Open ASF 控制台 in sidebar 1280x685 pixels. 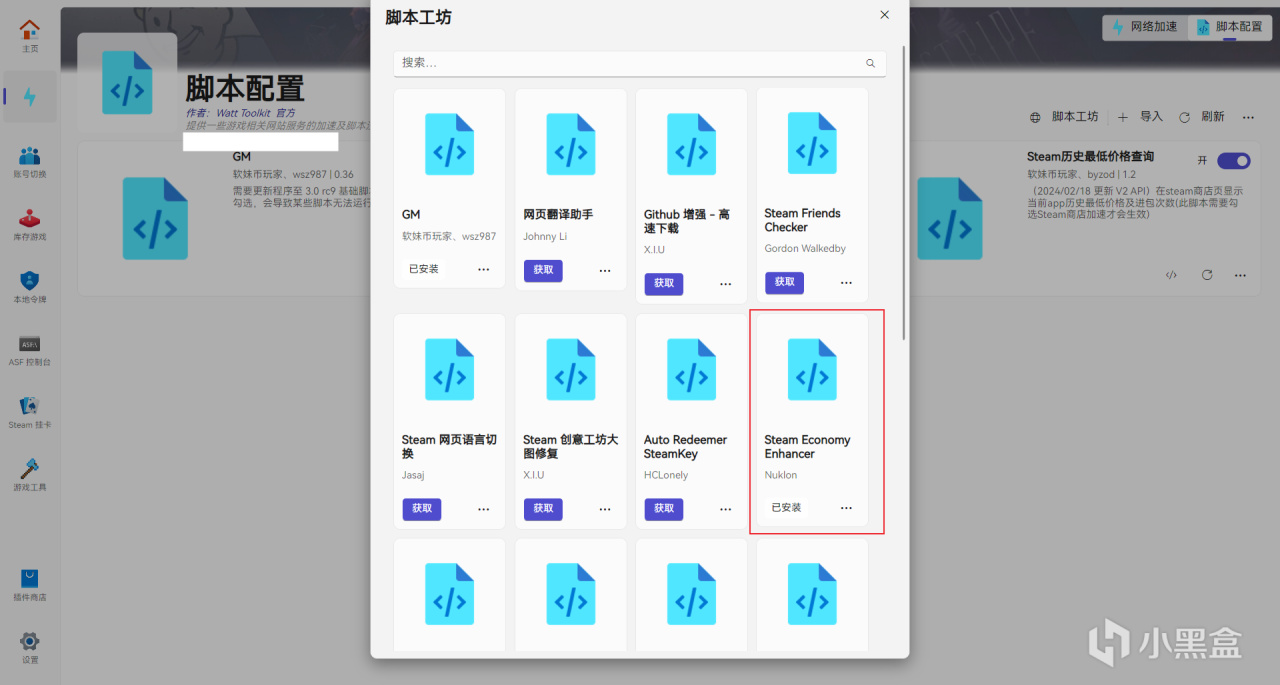click(x=30, y=350)
